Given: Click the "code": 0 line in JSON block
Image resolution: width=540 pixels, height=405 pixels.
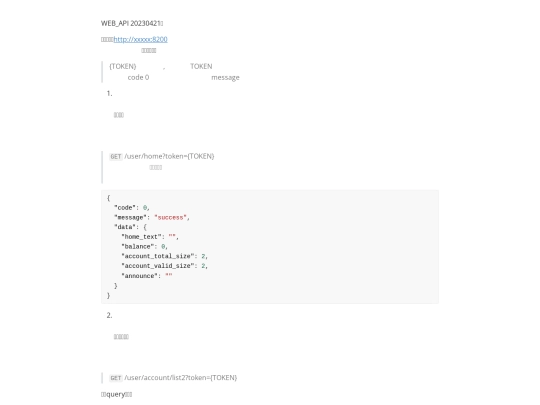Looking at the screenshot, I should pos(132,208).
